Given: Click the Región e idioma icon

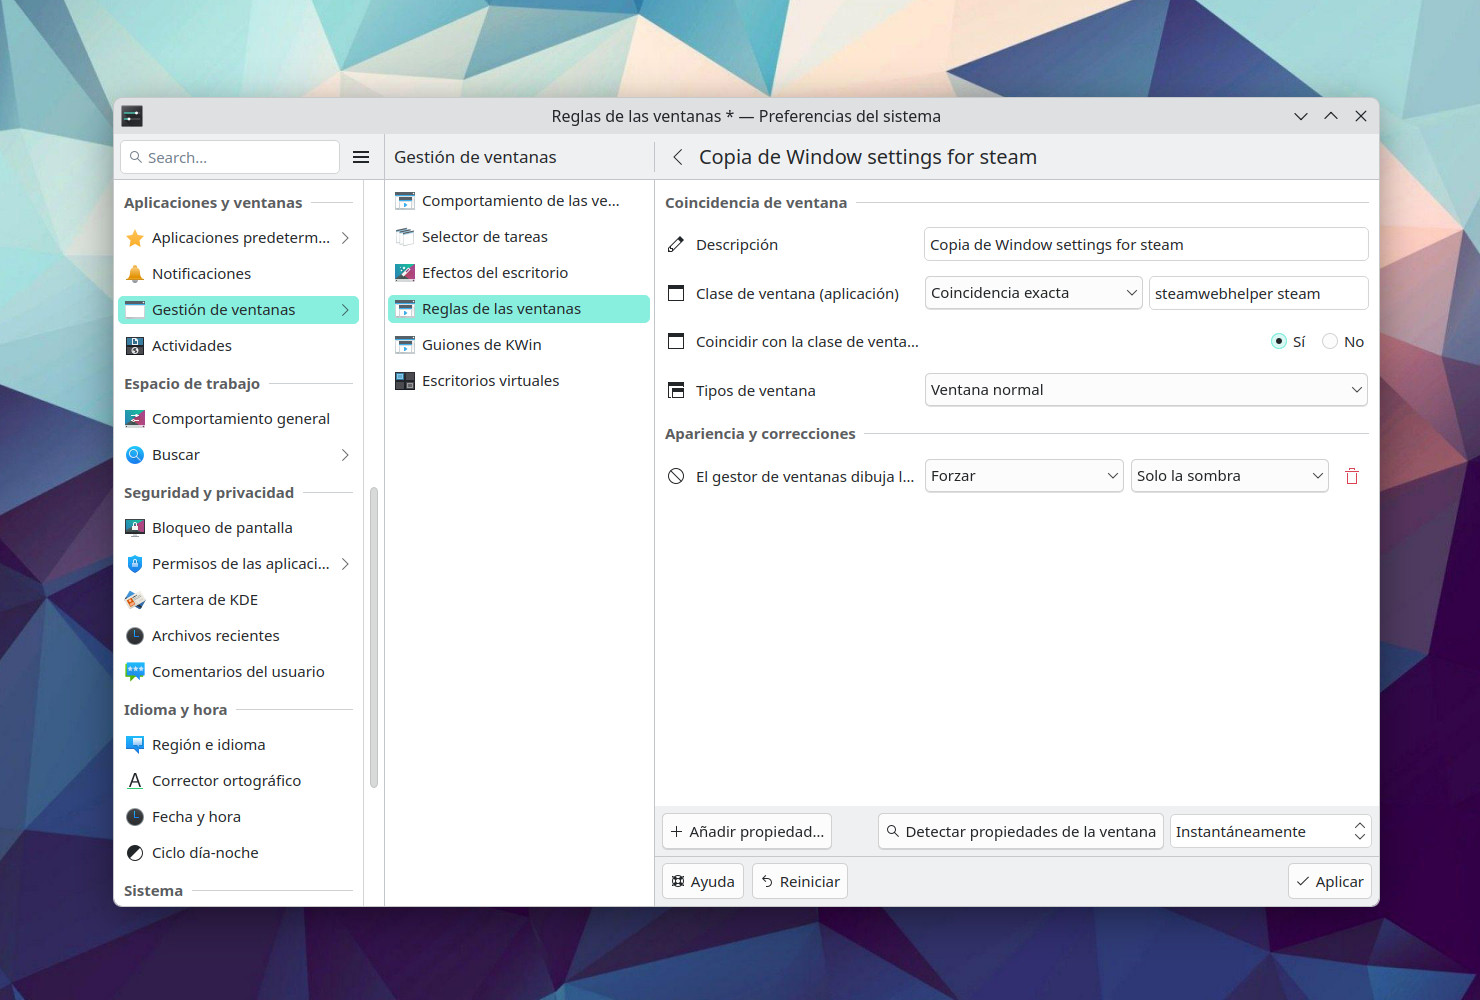Looking at the screenshot, I should click(135, 745).
